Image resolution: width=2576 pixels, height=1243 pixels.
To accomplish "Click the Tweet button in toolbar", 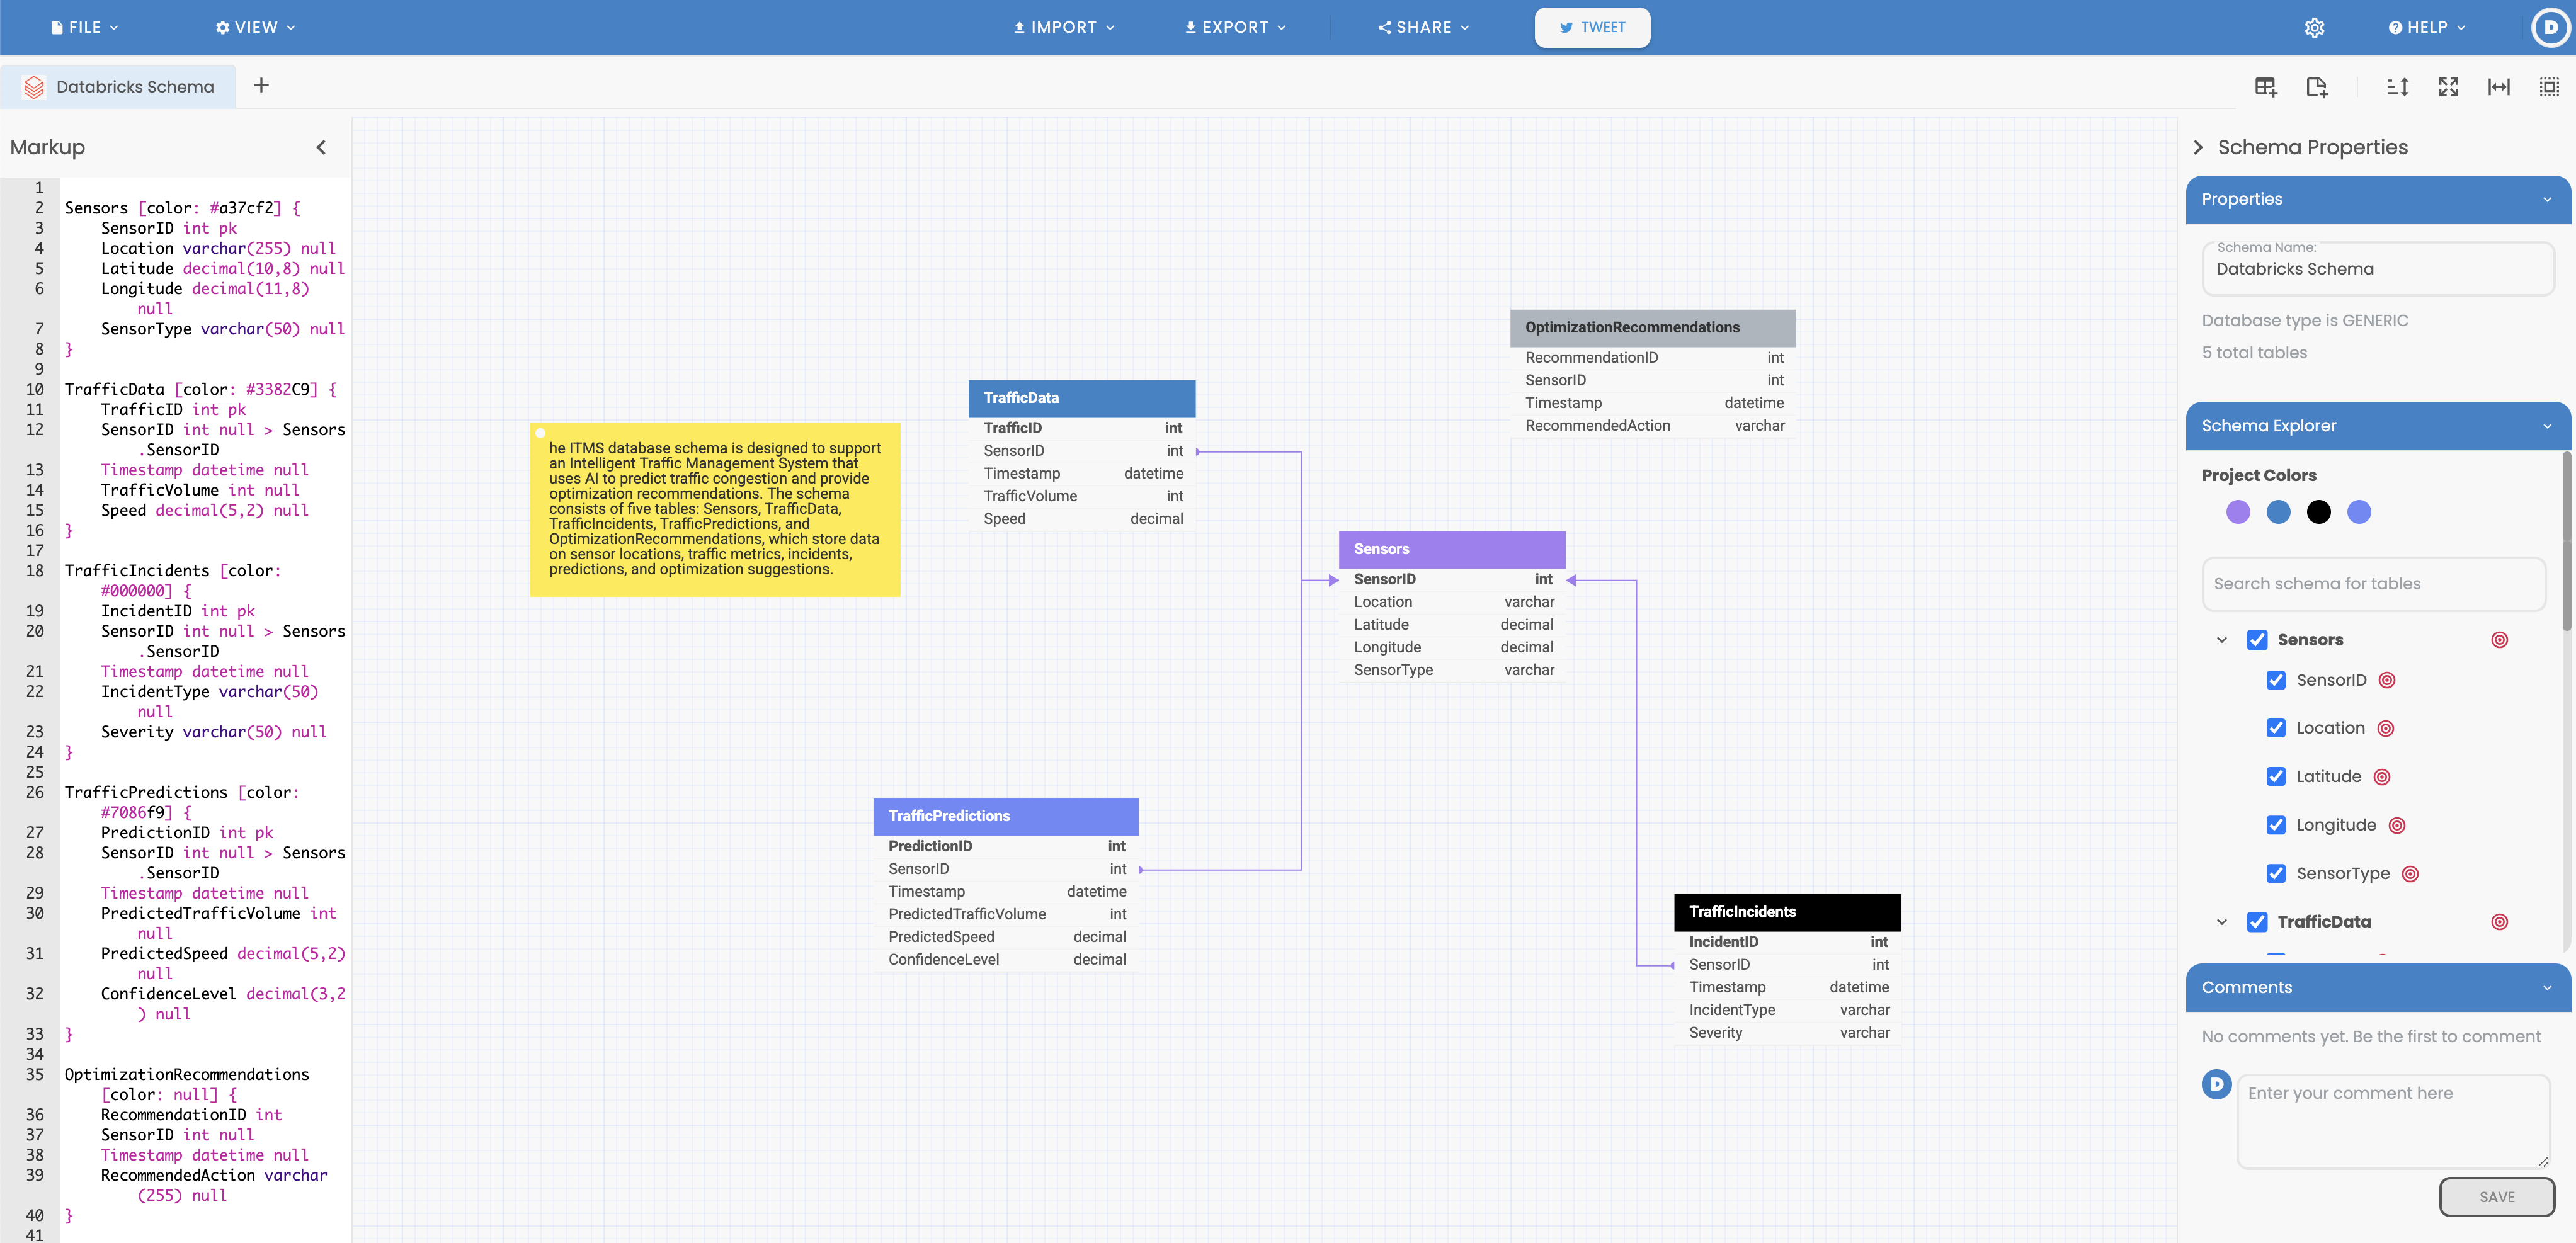I will [x=1590, y=28].
